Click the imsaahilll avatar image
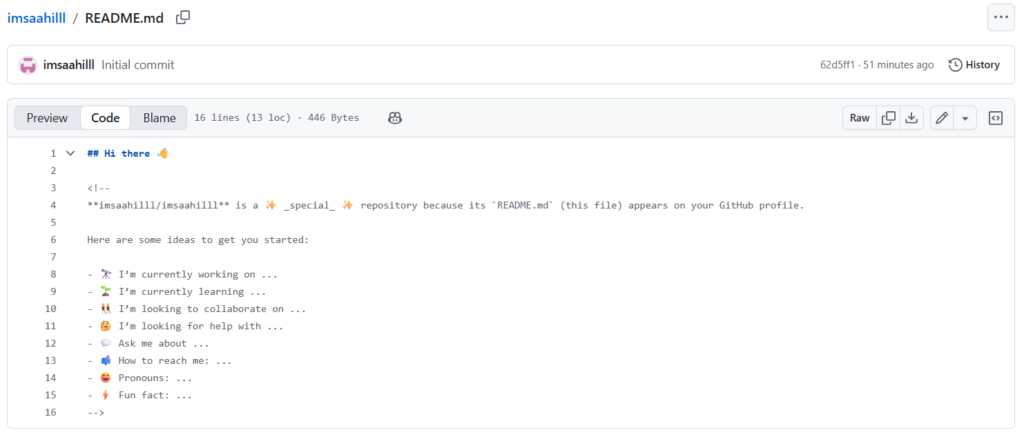This screenshot has height=437, width=1024. click(27, 65)
